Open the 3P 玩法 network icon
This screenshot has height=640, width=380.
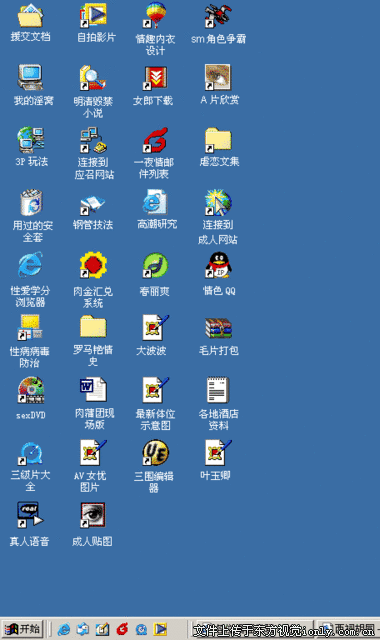[31, 140]
